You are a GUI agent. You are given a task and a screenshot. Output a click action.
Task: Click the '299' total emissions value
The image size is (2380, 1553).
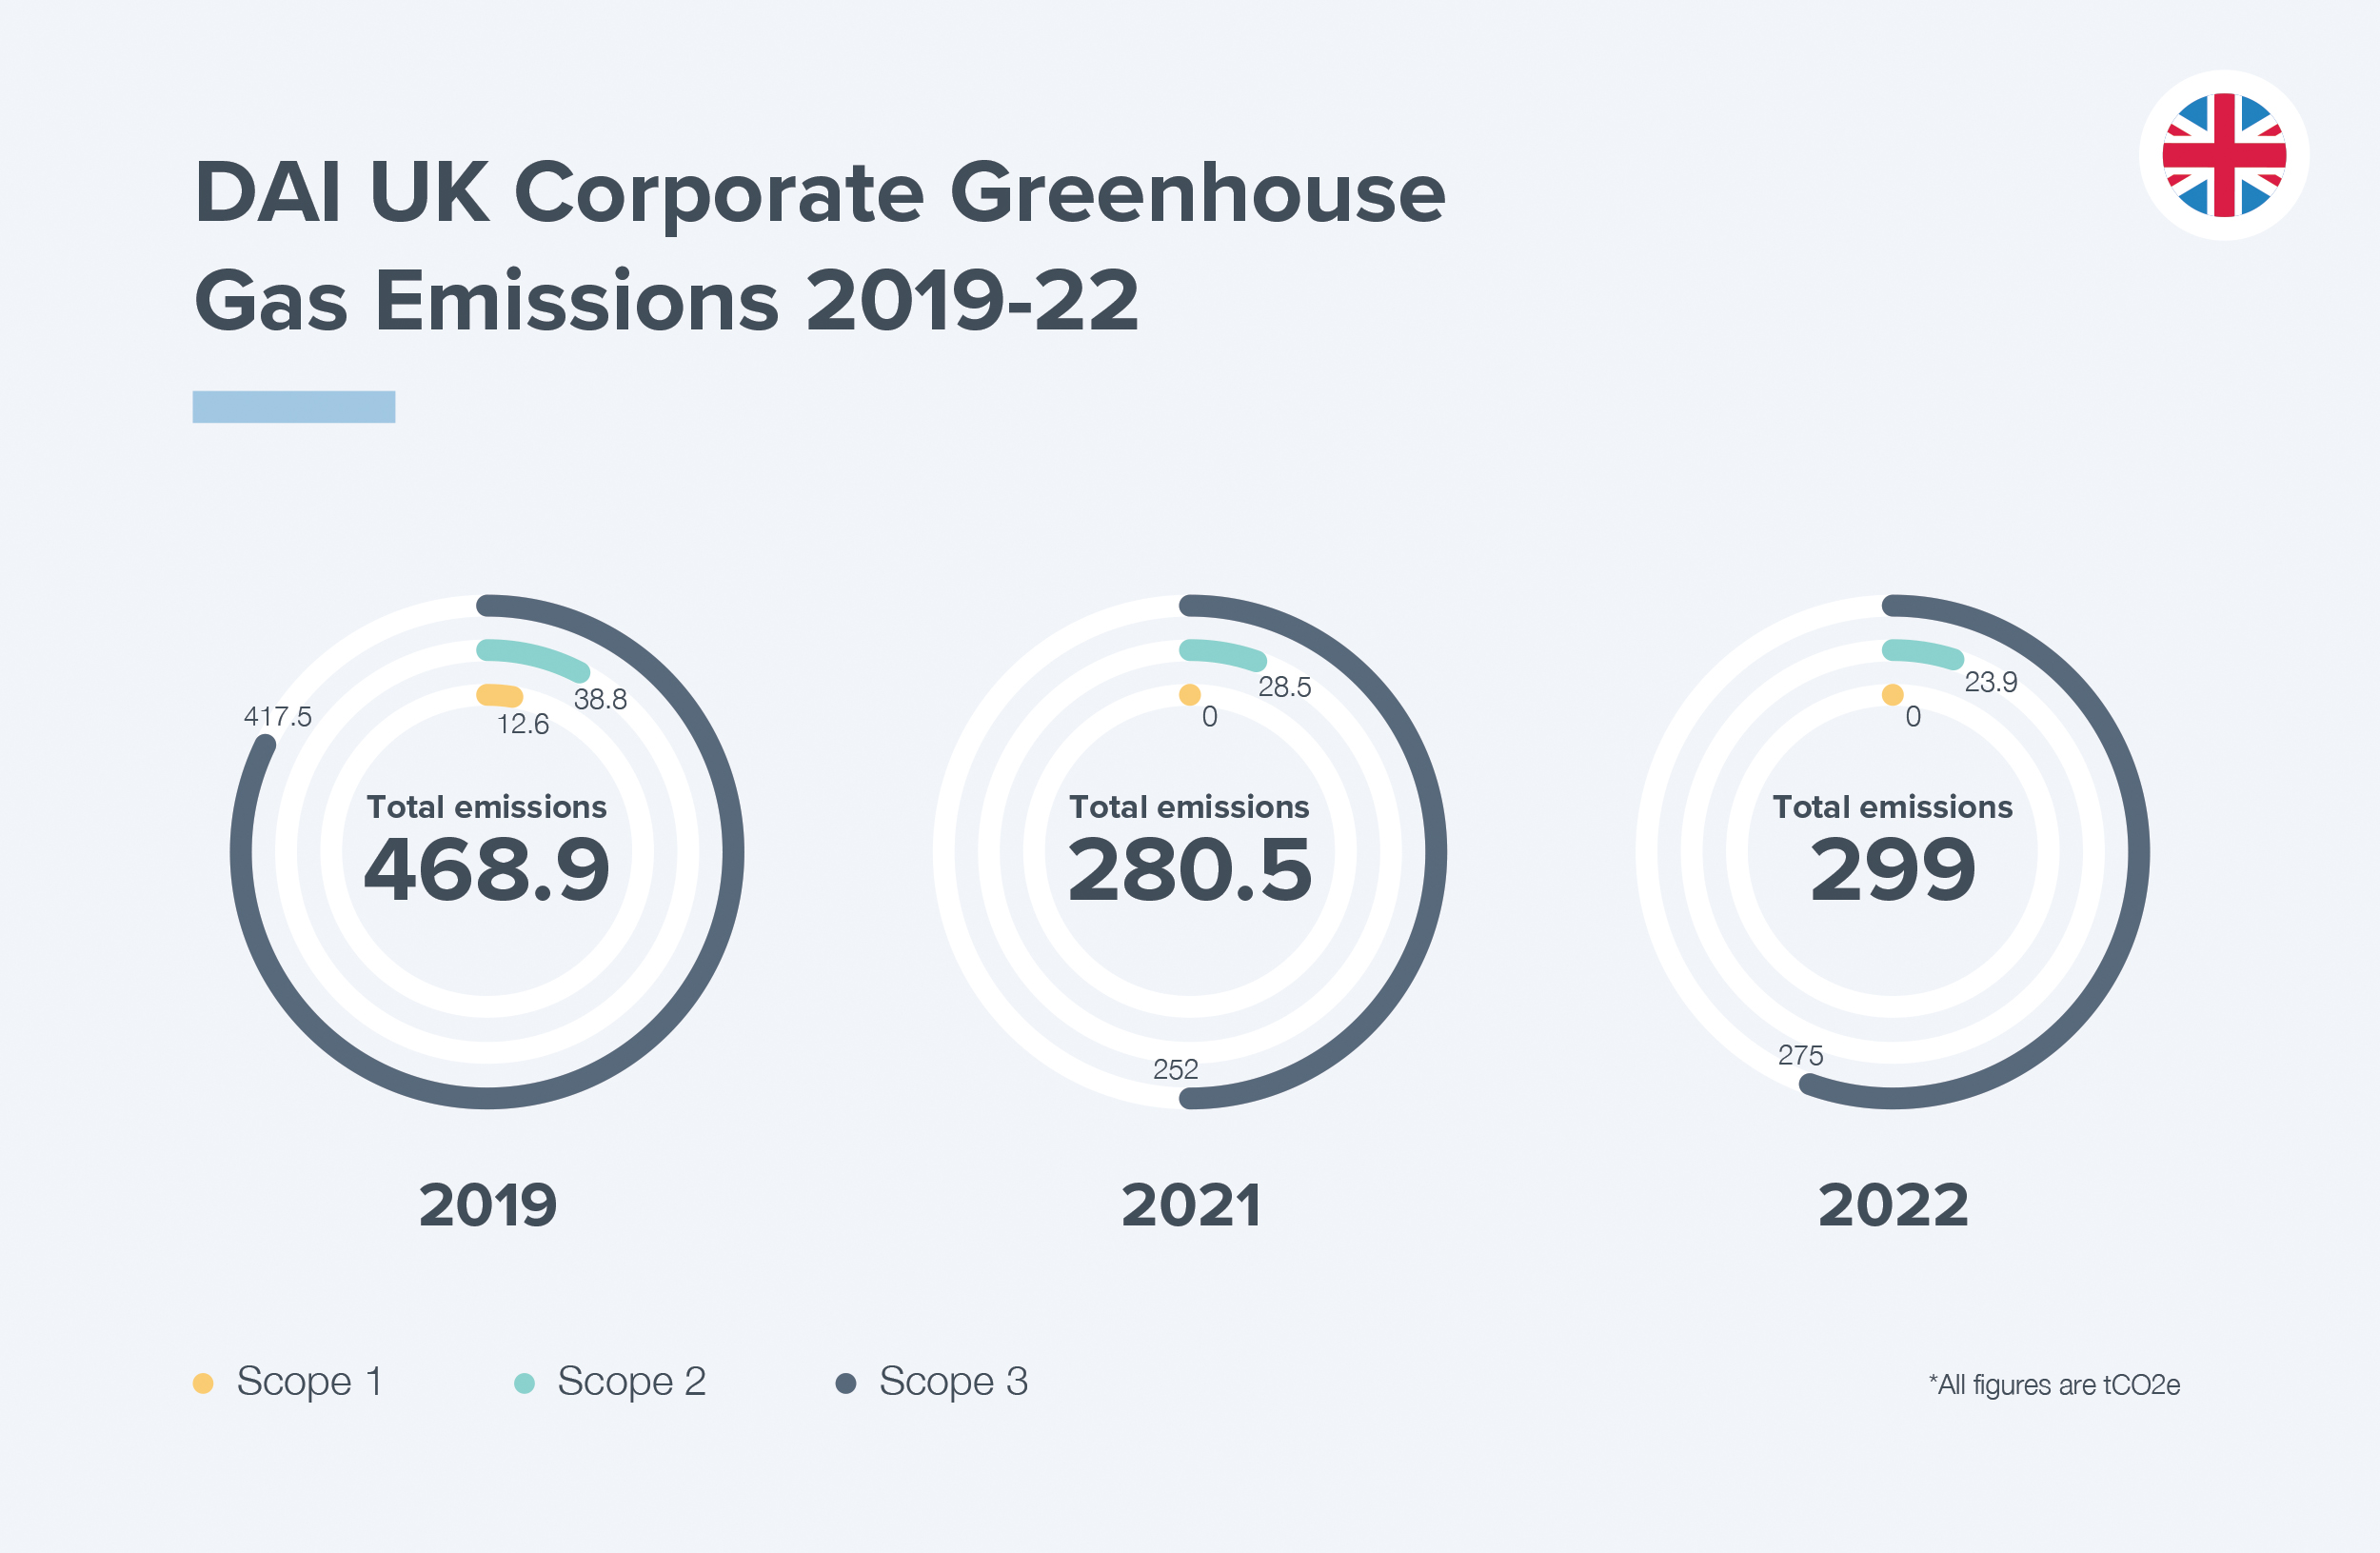1893,869
